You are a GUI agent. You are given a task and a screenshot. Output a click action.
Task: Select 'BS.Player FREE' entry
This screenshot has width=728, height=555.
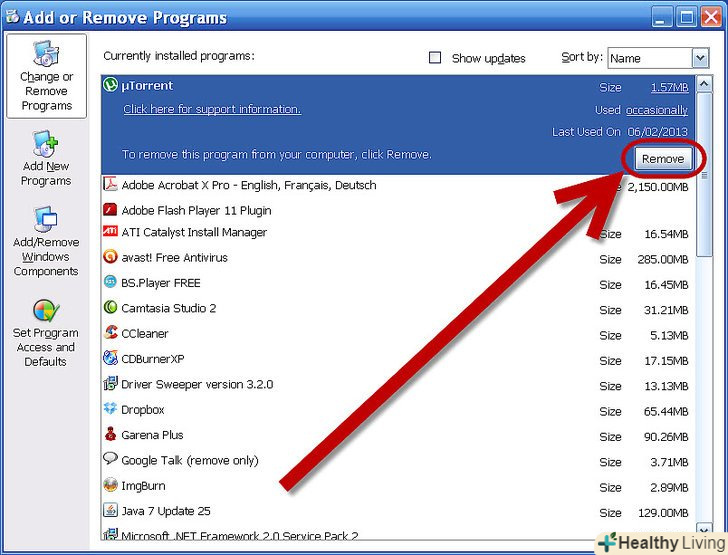pyautogui.click(x=161, y=283)
